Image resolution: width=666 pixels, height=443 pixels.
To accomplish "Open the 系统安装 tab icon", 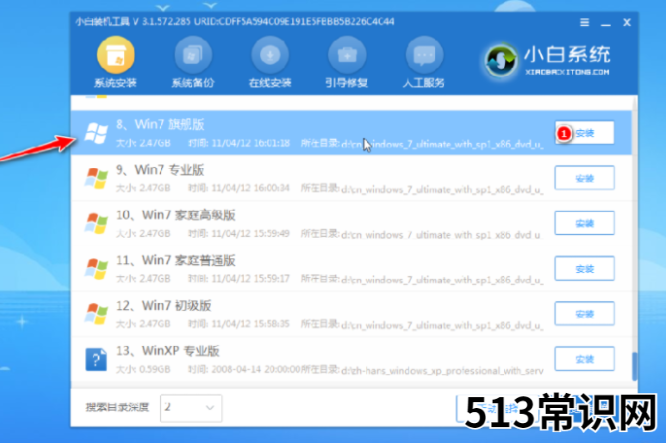I will tap(116, 55).
